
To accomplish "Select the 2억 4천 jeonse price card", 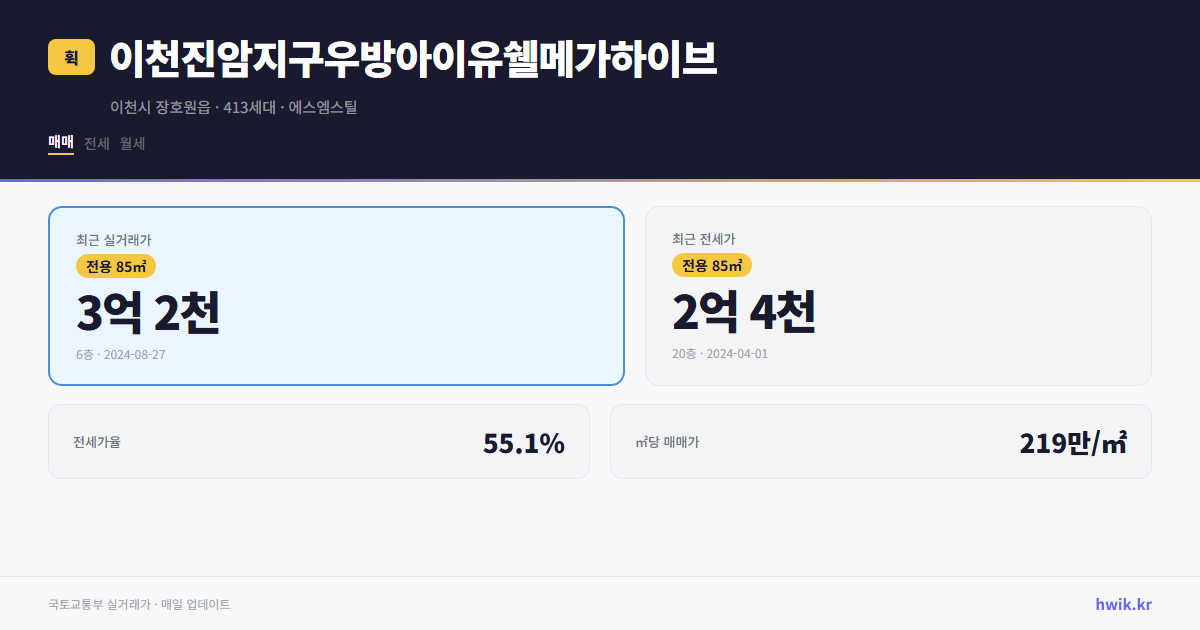I will (x=899, y=295).
